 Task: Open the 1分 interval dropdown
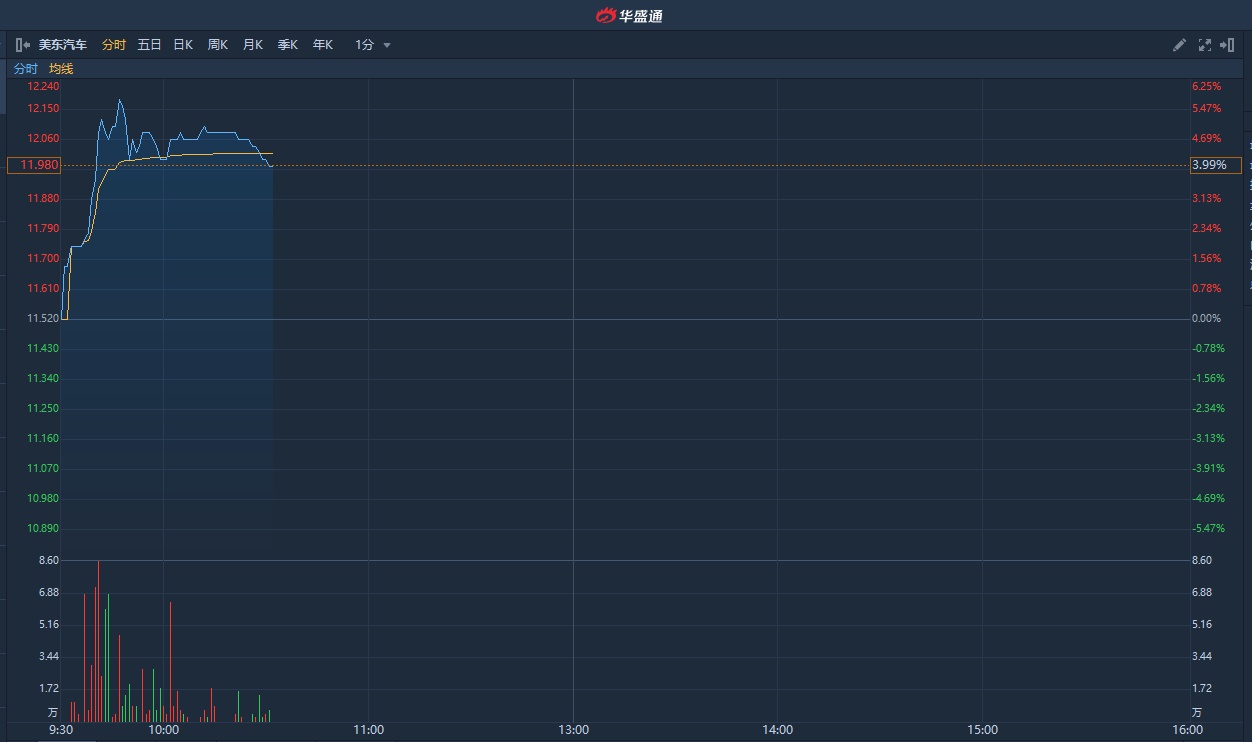coord(373,45)
